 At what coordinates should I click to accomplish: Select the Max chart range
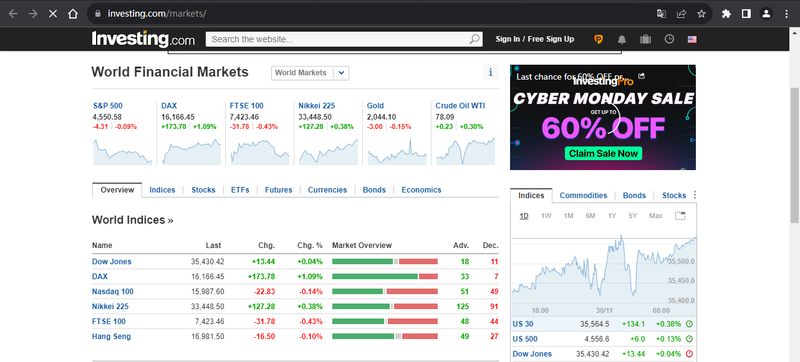(656, 216)
